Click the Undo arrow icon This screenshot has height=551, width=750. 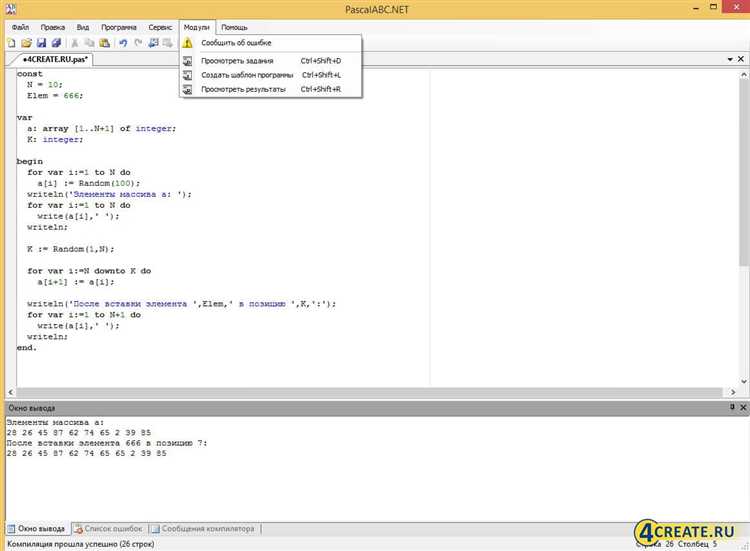point(123,43)
